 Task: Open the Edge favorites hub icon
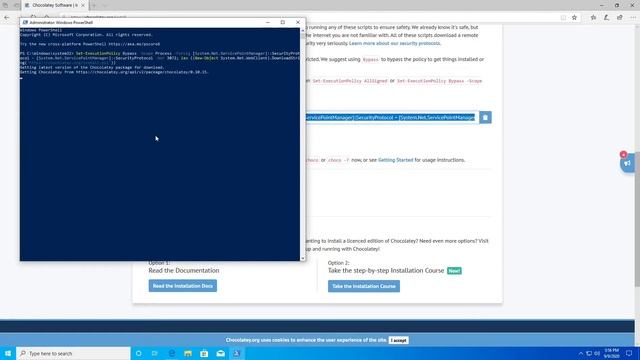point(593,18)
